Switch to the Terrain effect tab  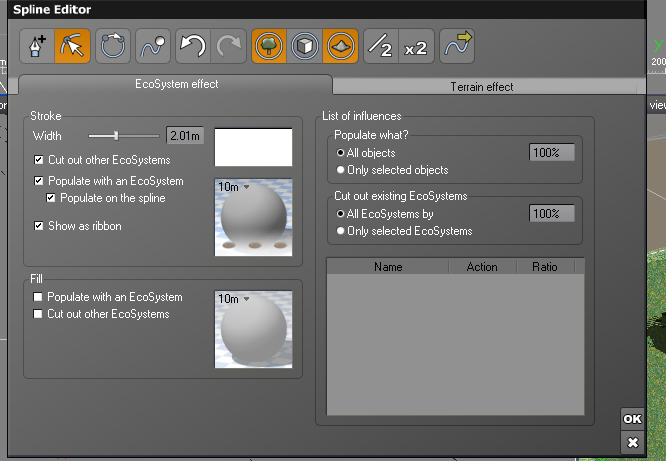pos(482,87)
